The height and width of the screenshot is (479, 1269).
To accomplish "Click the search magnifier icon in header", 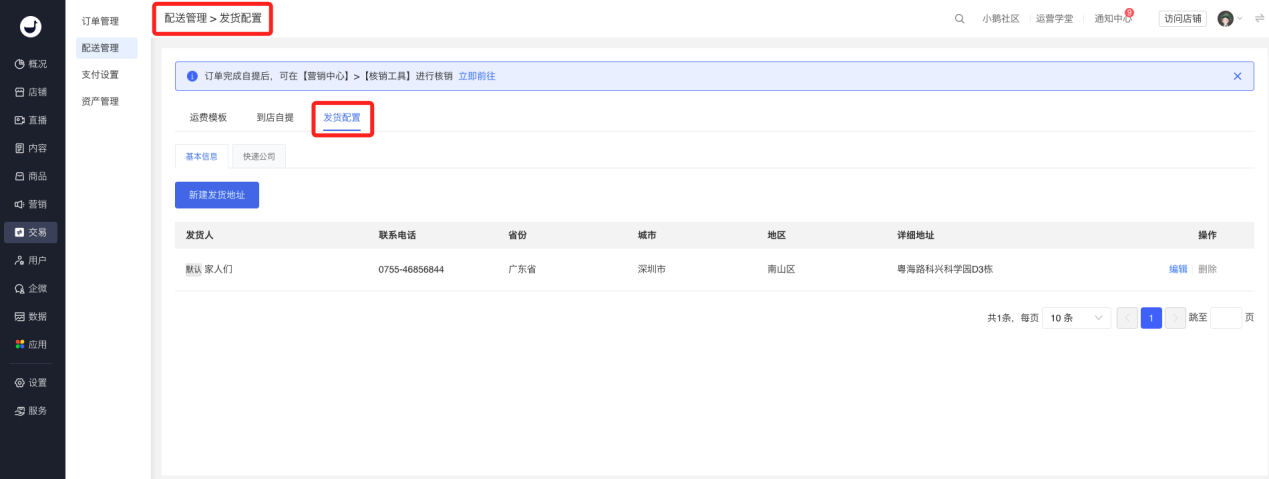I will point(960,19).
